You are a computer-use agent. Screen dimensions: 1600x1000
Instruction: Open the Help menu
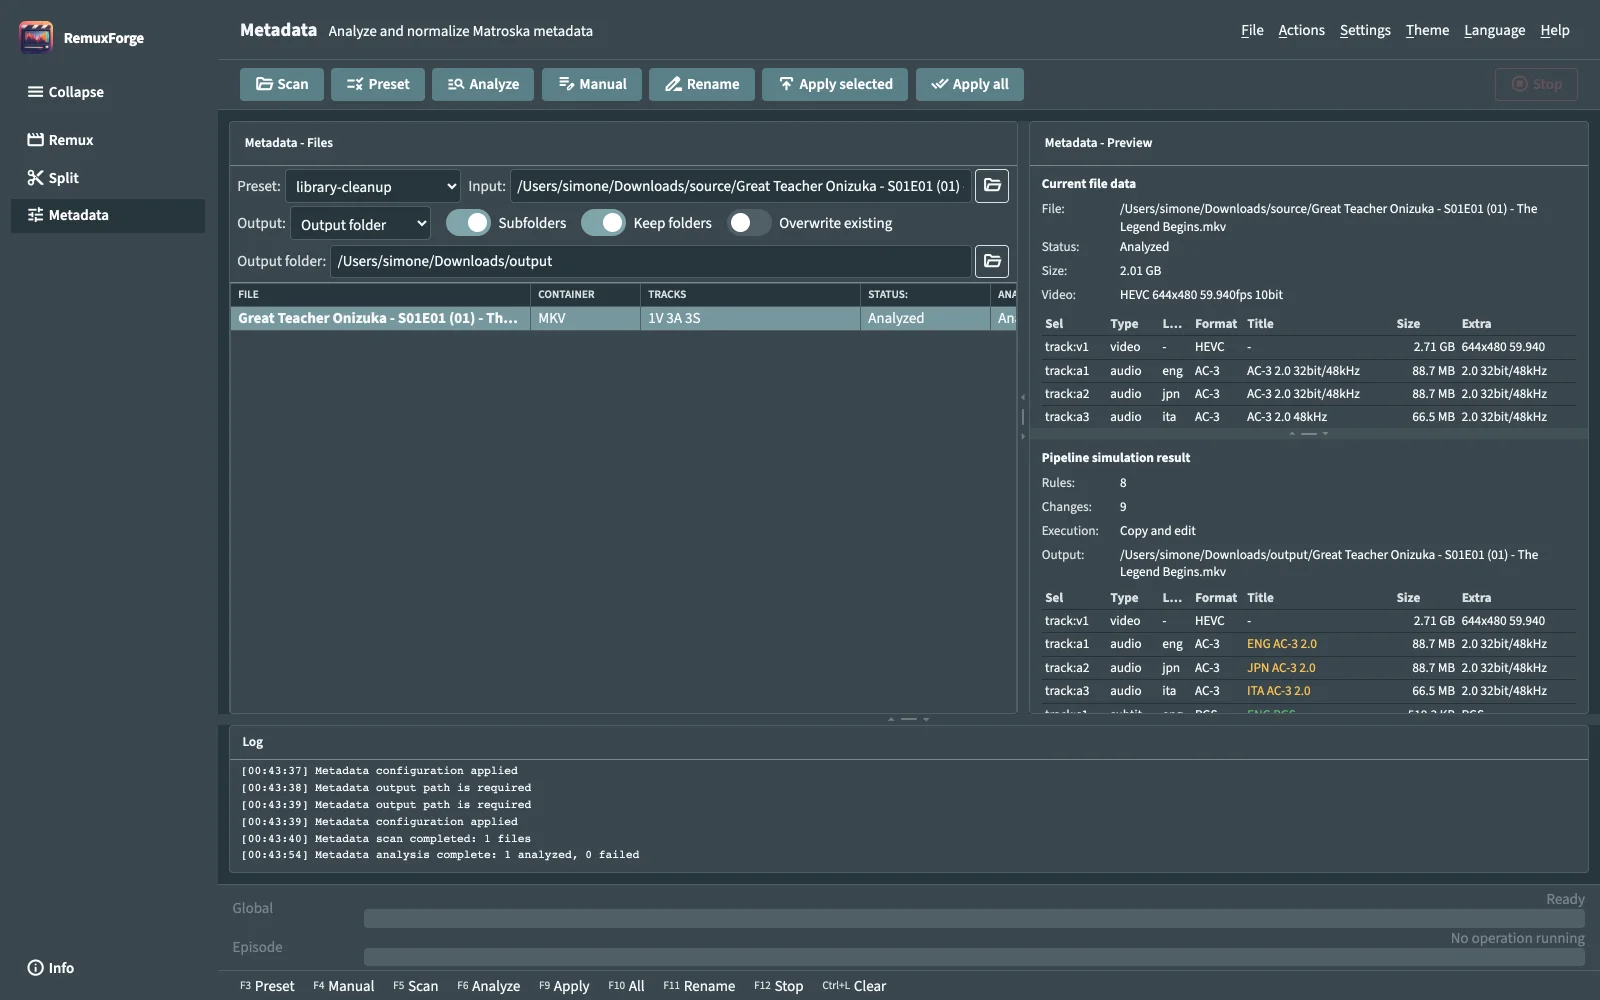(1555, 30)
